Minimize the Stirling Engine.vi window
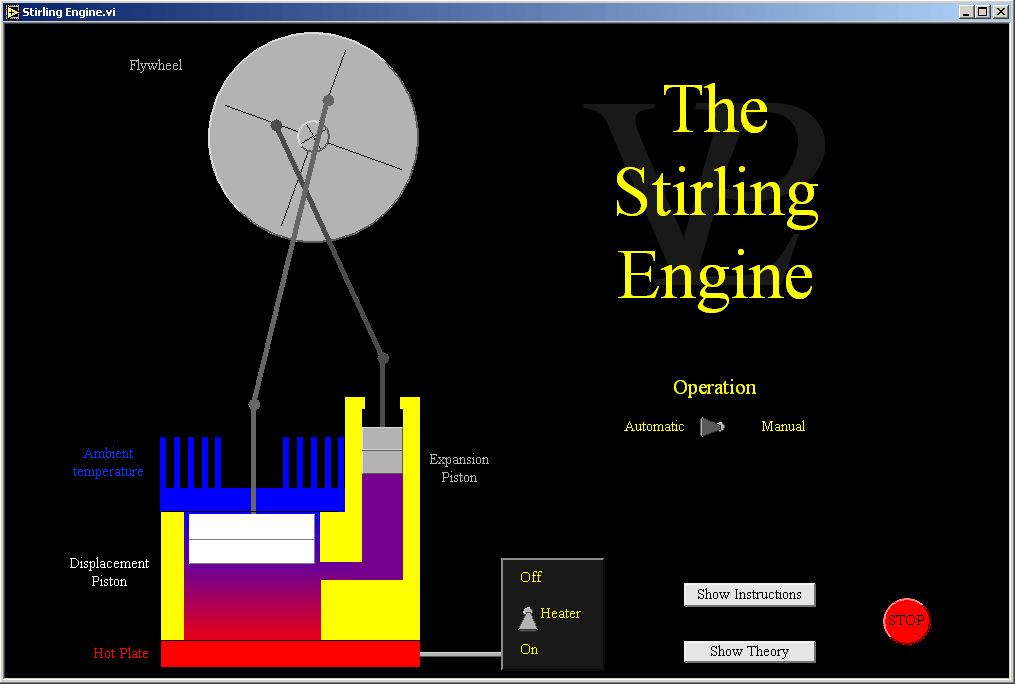Screen dimensions: 1015x684 (966, 11)
